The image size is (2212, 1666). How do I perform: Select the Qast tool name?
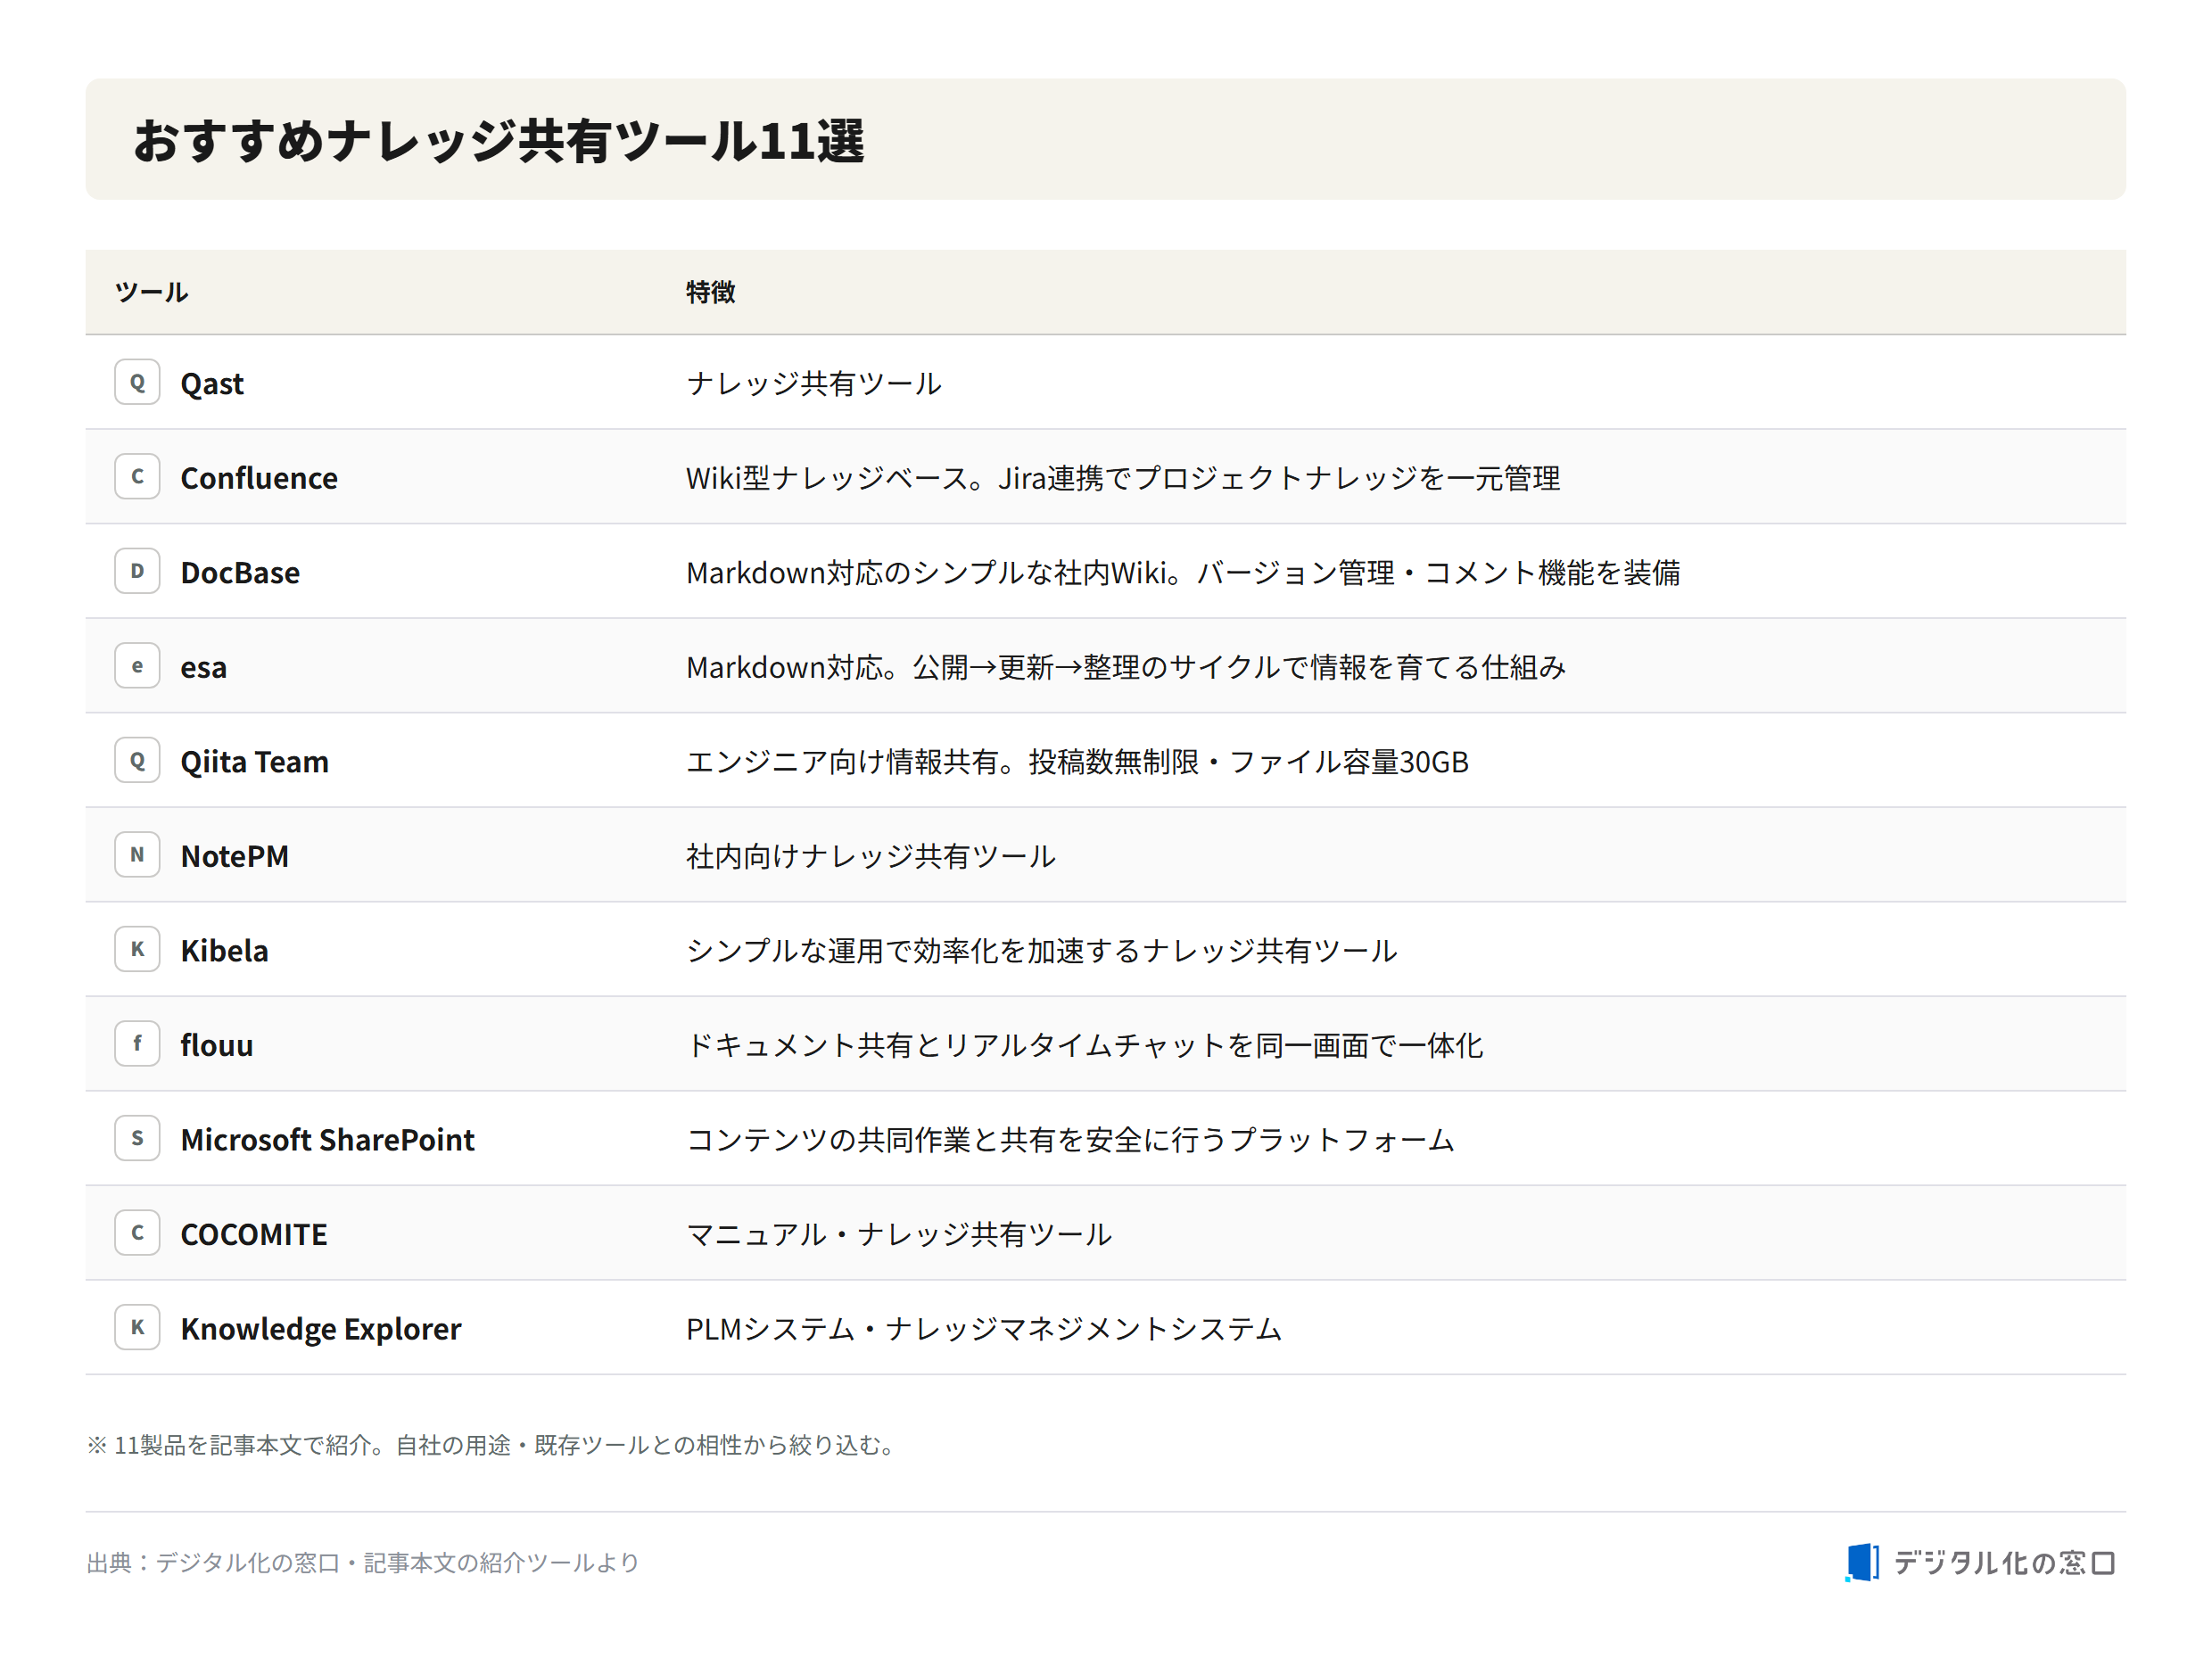click(212, 384)
